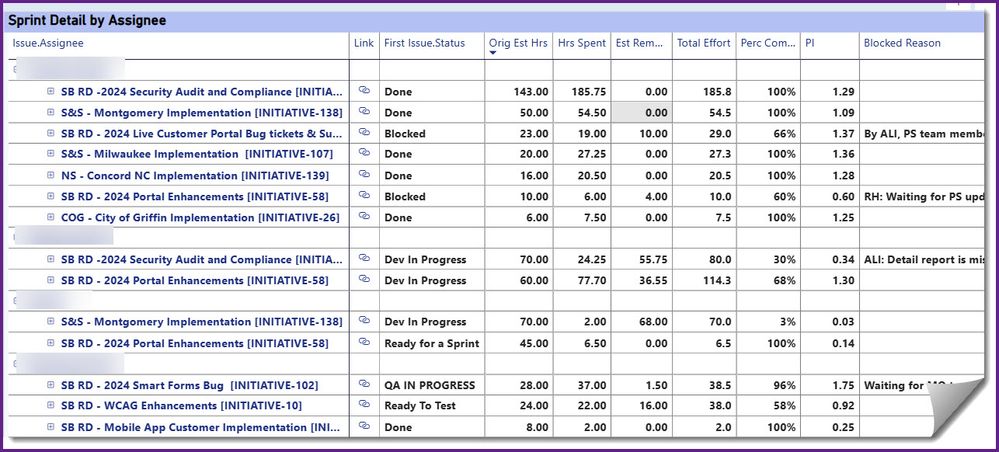Click the Est Rem... column header
Image resolution: width=999 pixels, height=452 pixels.
point(640,43)
